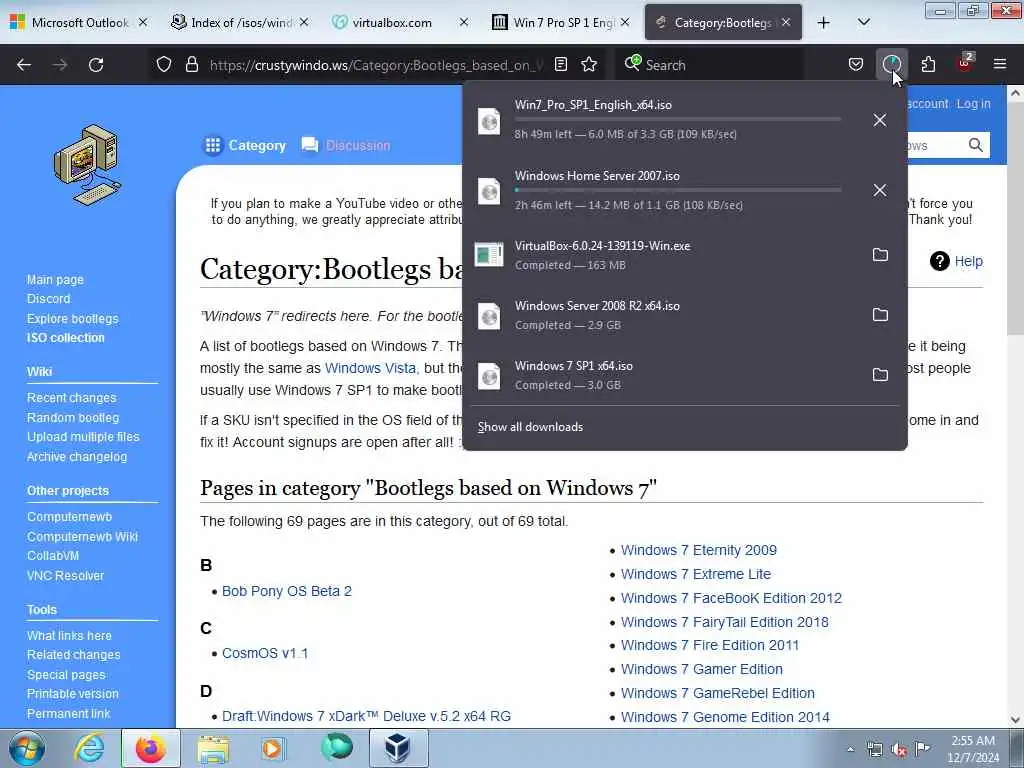
Task: Switch to Firefox in the taskbar
Action: click(150, 748)
